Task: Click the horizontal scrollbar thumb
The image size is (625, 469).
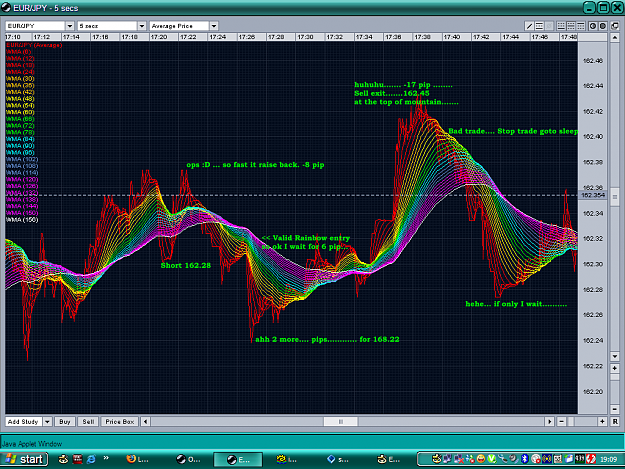Action: coord(341,422)
